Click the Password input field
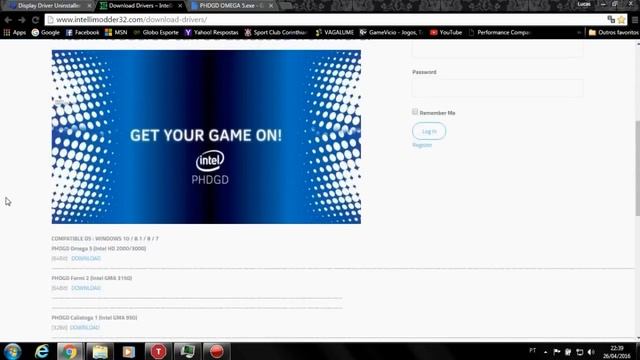The height and width of the screenshot is (360, 640). coord(498,88)
